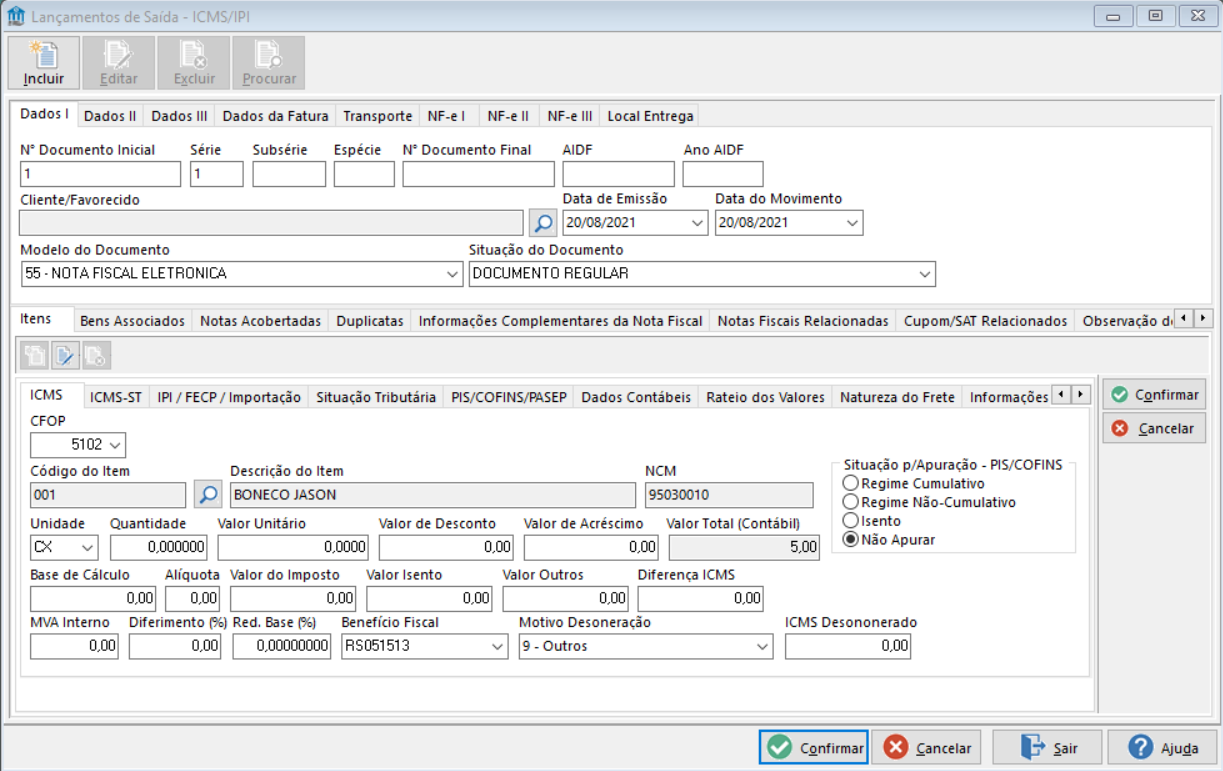Switch to the Dados III tab

[x=179, y=116]
